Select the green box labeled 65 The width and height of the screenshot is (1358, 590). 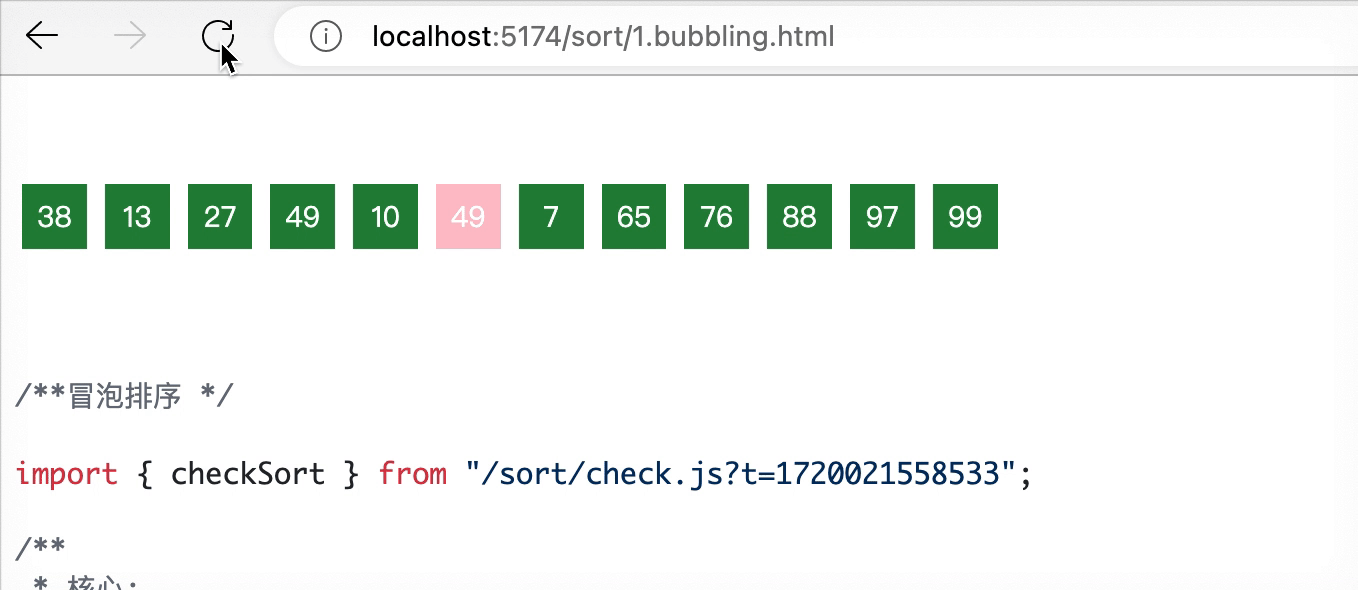click(633, 216)
